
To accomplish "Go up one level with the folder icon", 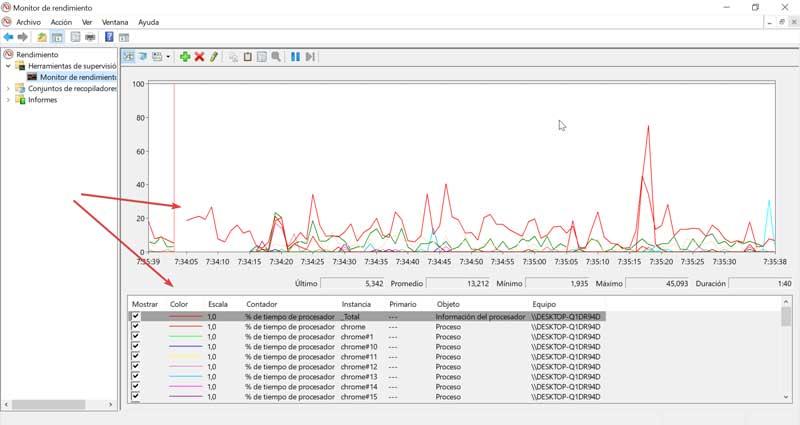I will pyautogui.click(x=42, y=37).
